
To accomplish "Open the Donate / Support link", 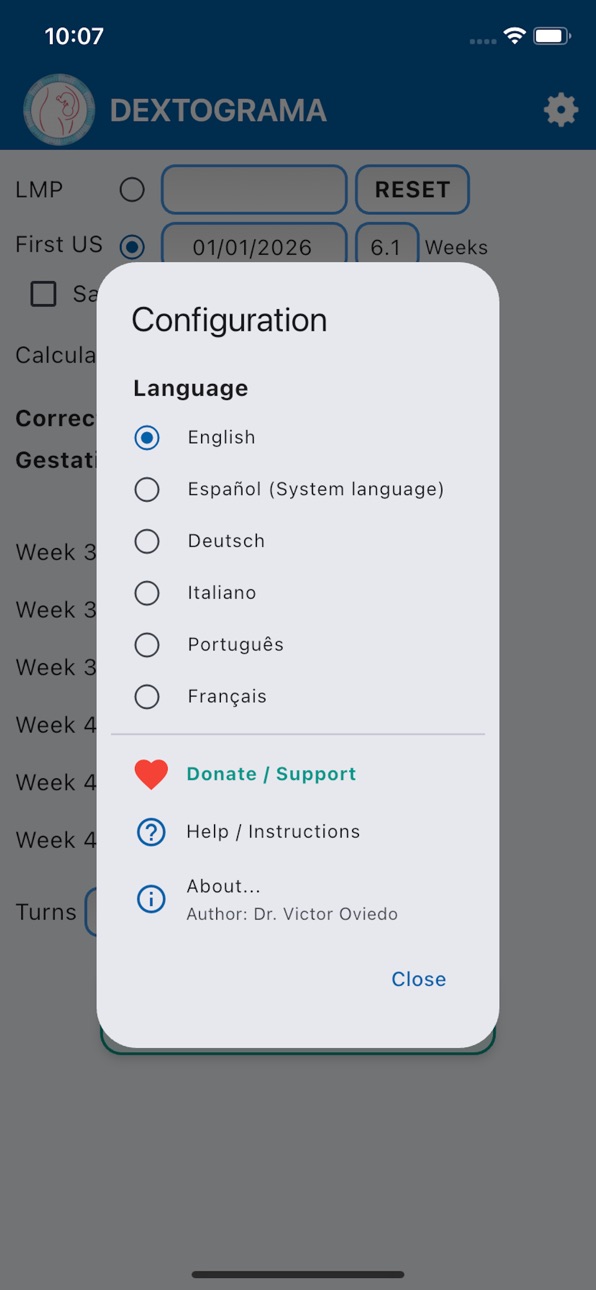I will [271, 774].
